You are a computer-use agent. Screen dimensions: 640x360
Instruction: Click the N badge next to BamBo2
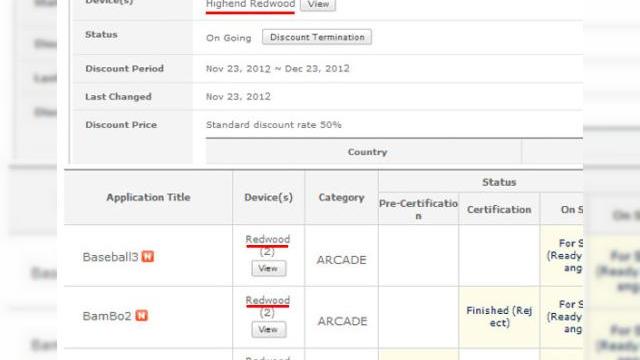142,316
